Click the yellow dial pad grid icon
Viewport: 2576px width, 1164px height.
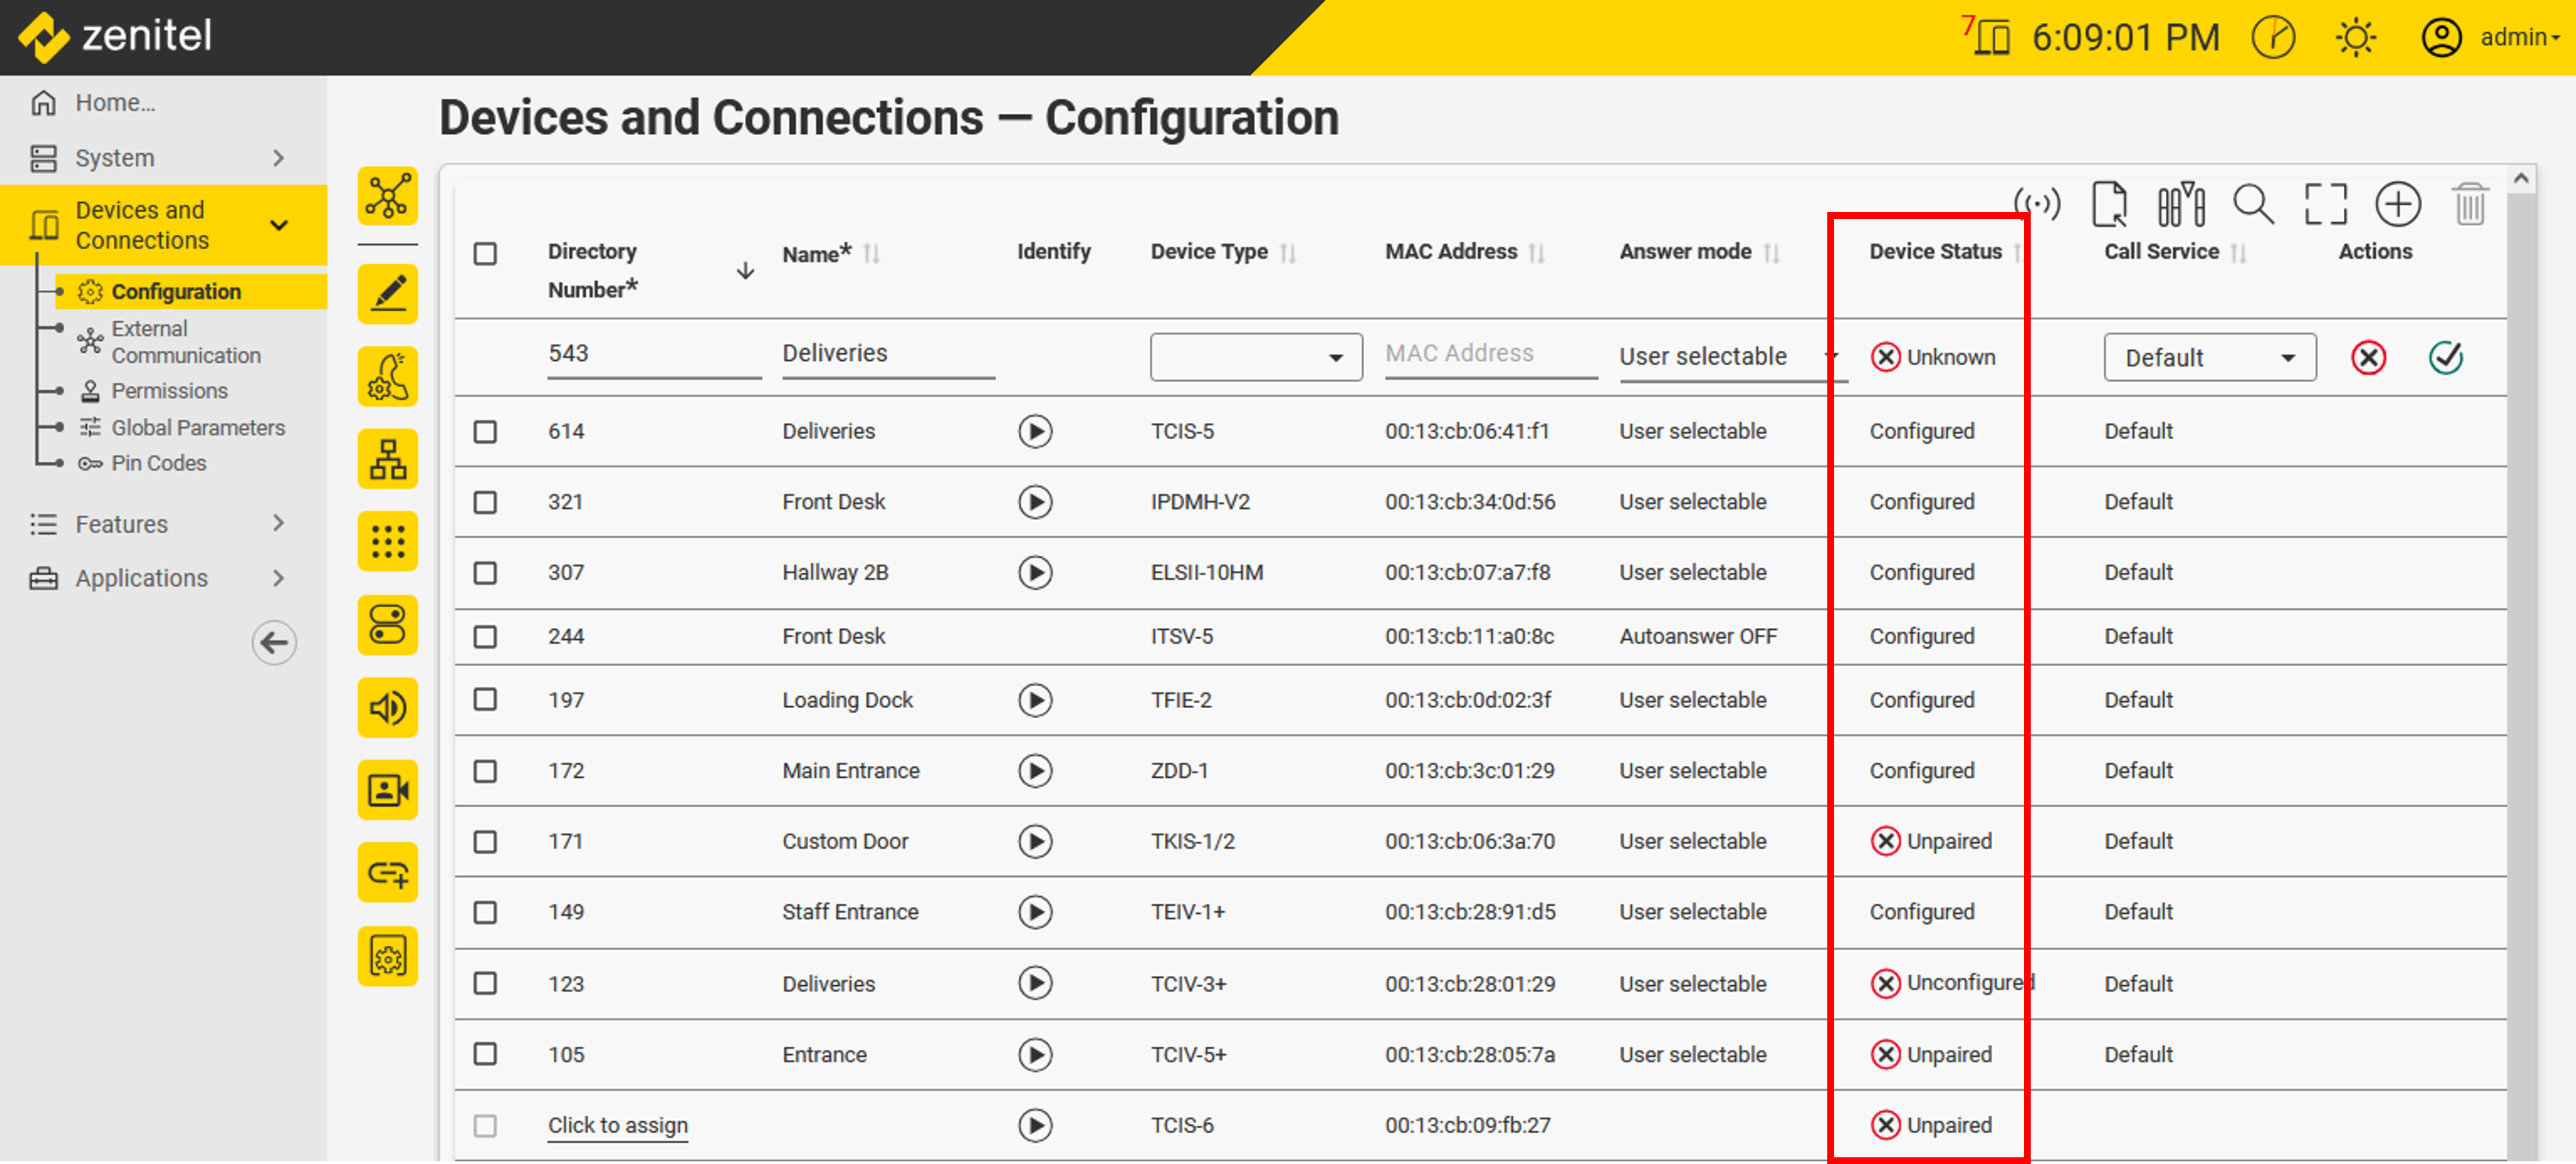click(x=388, y=542)
